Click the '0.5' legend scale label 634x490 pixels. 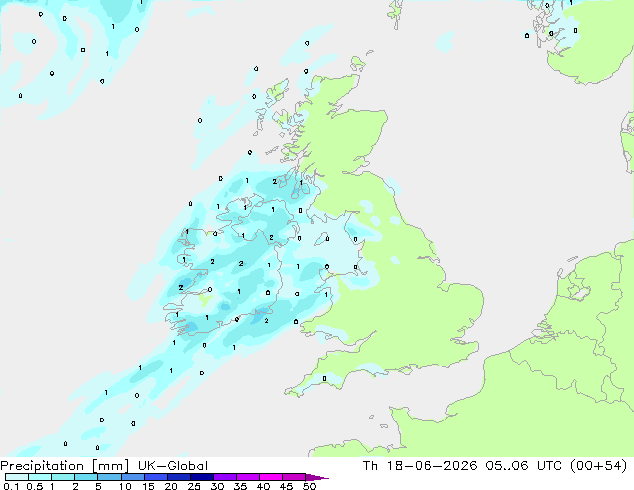pyautogui.click(x=35, y=486)
